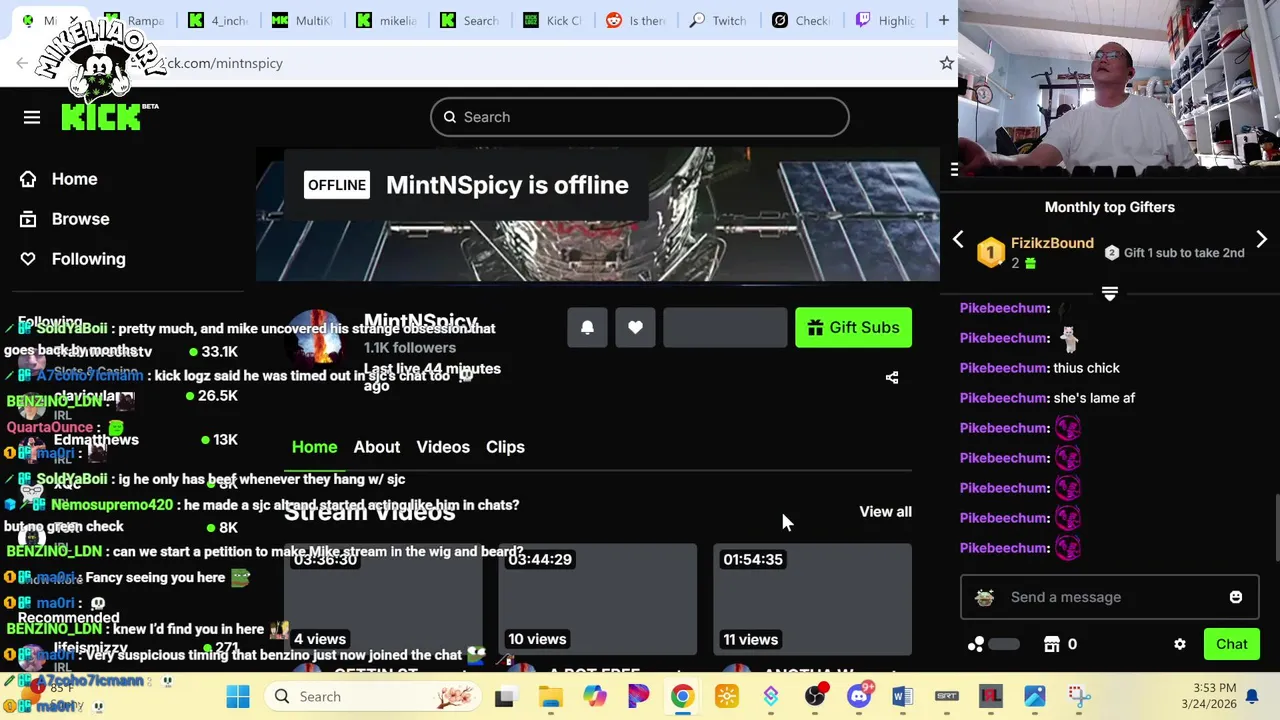Follow MintNSpicy with the heart button
This screenshot has width=1280, height=720.
click(x=635, y=327)
